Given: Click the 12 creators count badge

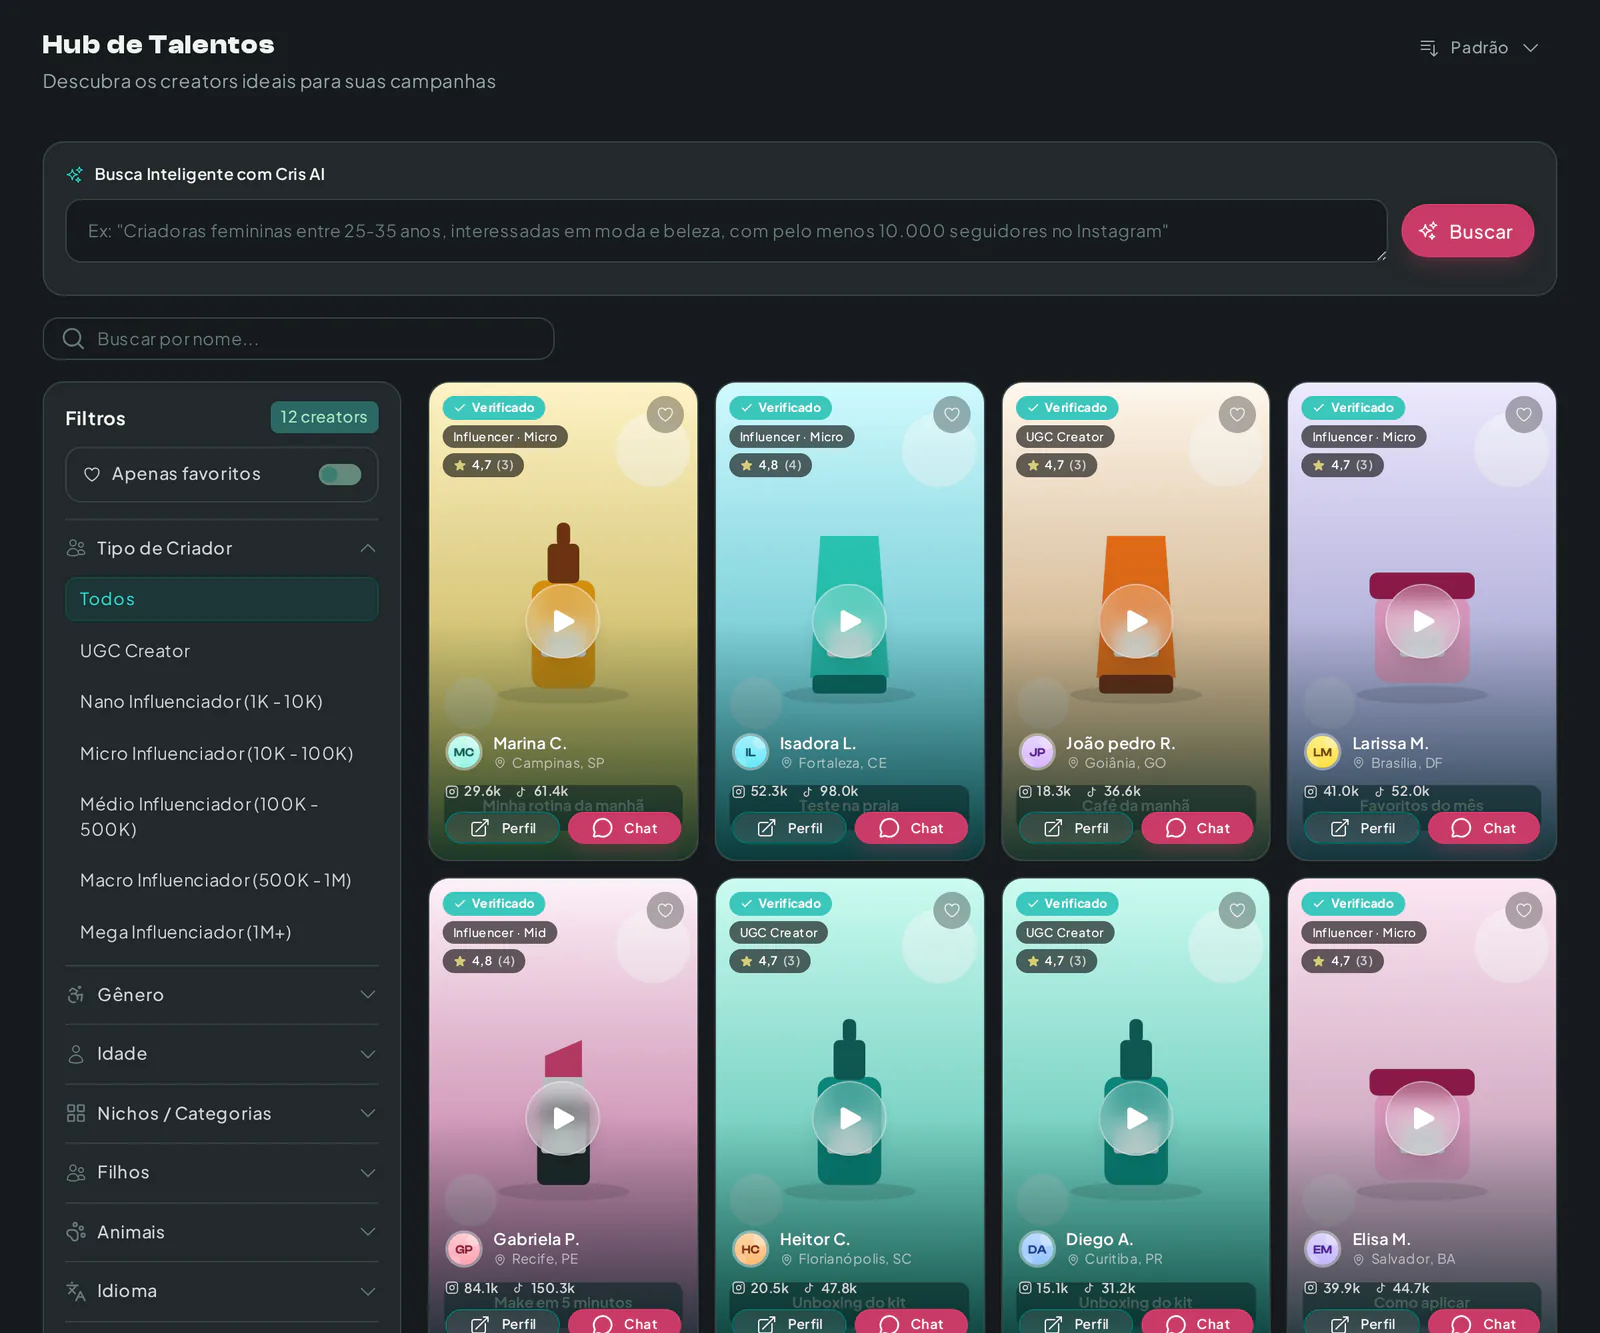Looking at the screenshot, I should coord(324,417).
